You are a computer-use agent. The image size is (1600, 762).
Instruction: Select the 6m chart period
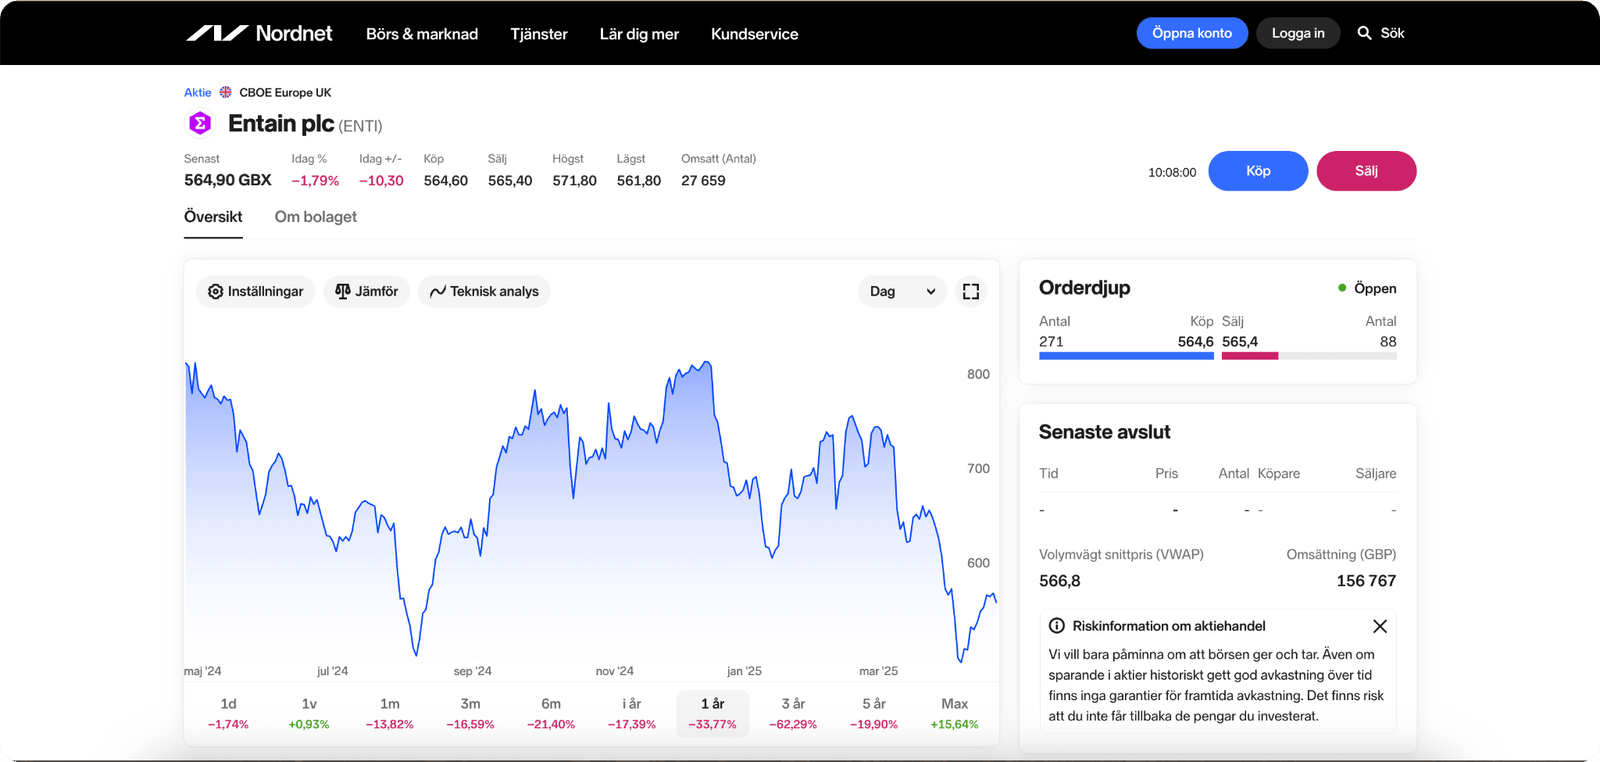[x=551, y=713]
